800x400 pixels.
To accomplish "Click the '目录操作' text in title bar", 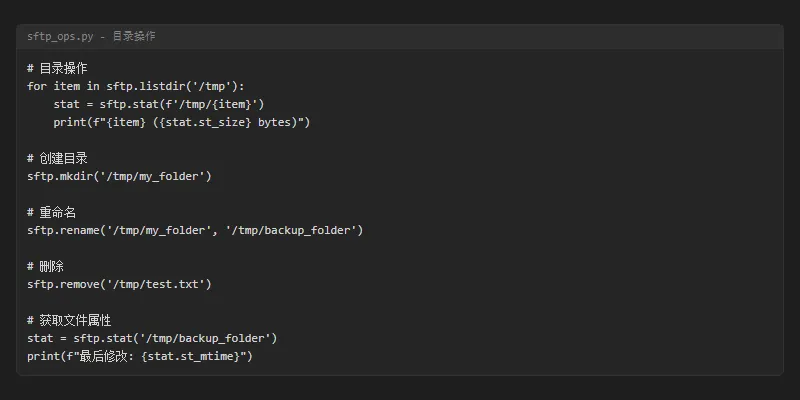I will (134, 36).
